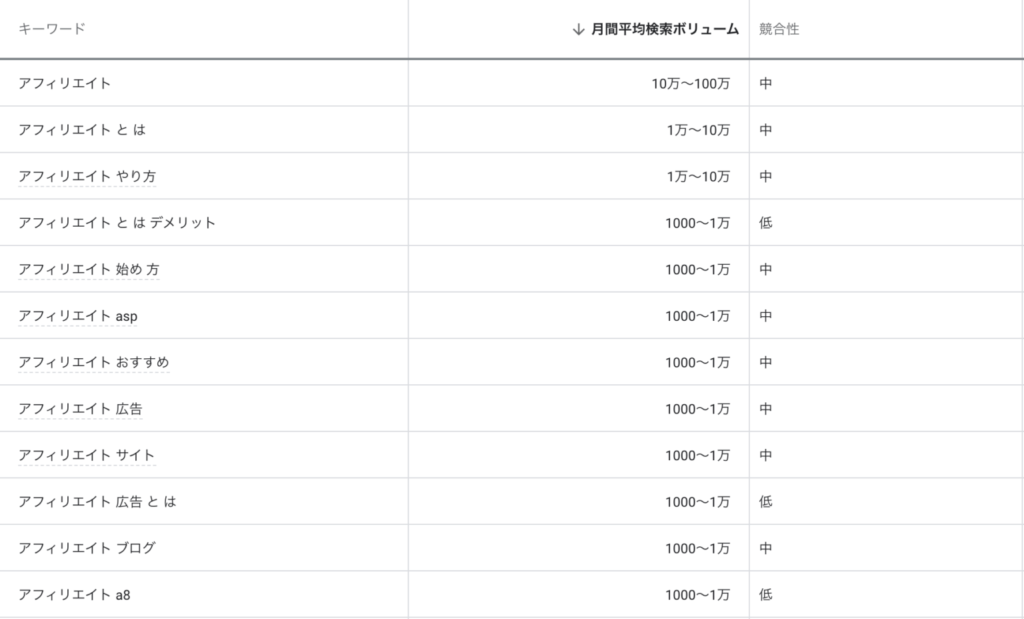Click keyword アフィリエイト a8
Screen dimensions: 1024x619
coord(74,595)
